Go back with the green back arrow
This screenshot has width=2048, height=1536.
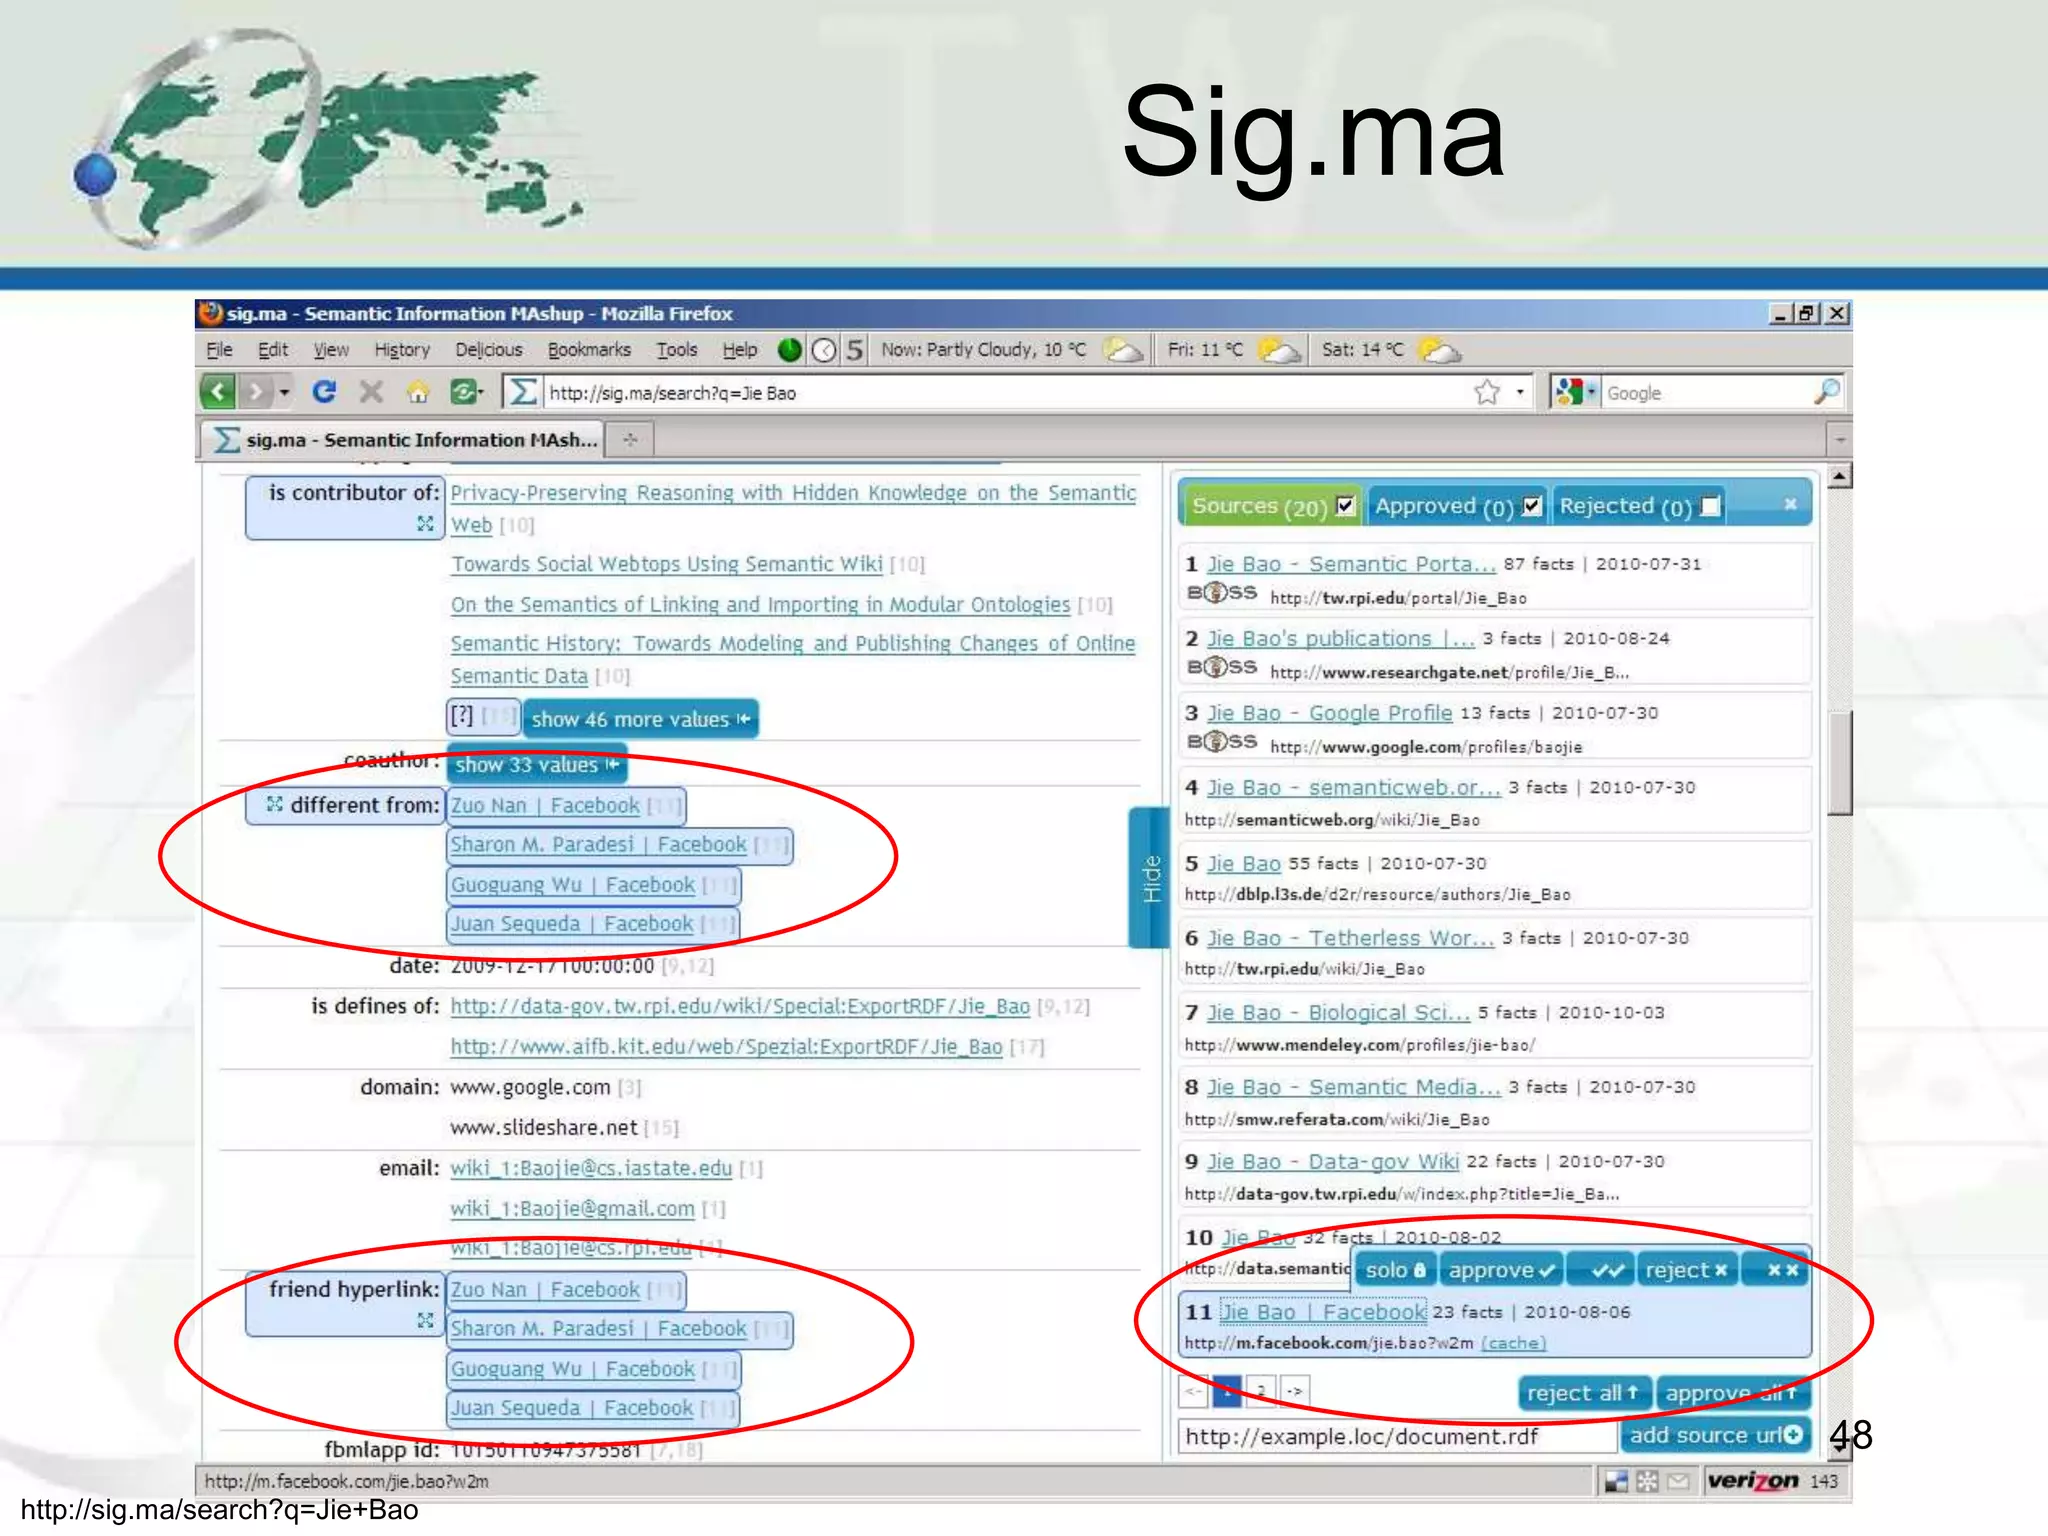218,391
